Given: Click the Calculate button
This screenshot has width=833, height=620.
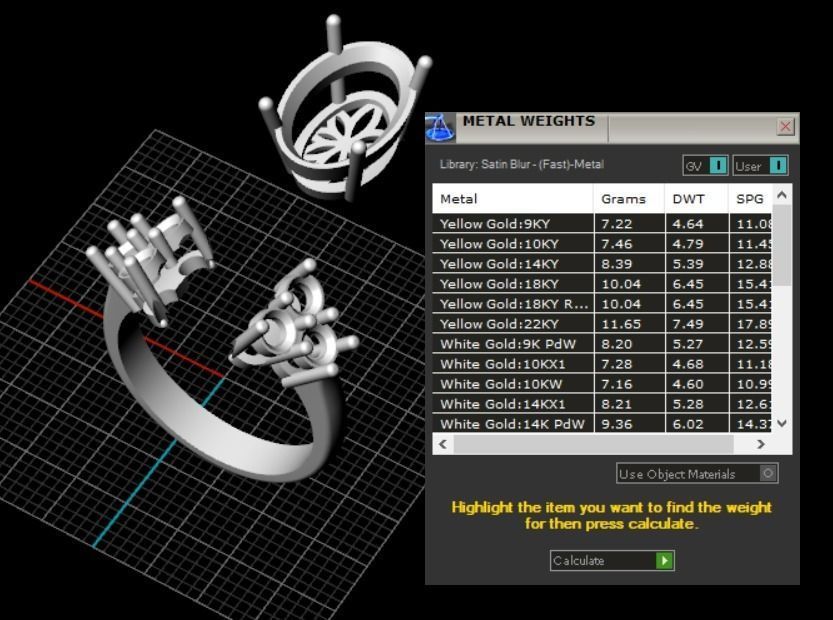Looking at the screenshot, I should tap(612, 560).
